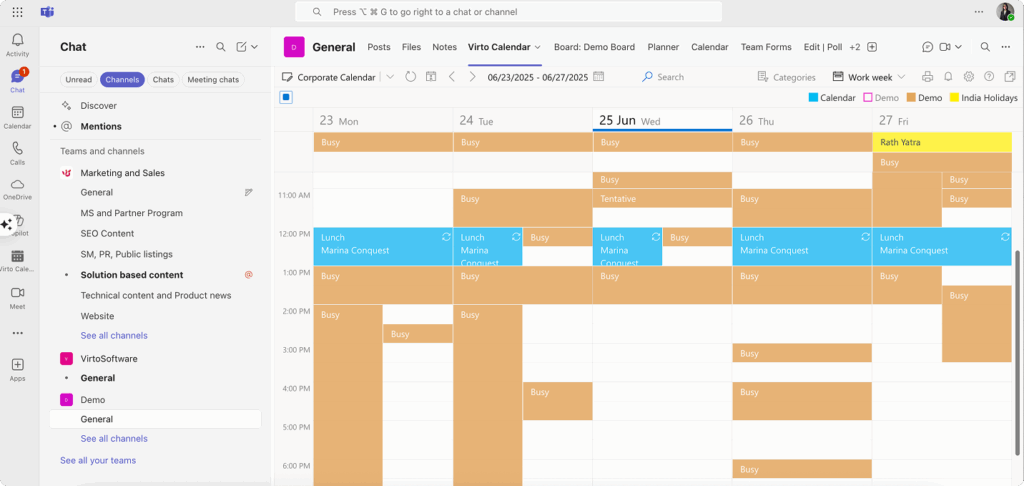Toggle the Calendar source in legend
Viewport: 1024px width, 486px height.
832,98
